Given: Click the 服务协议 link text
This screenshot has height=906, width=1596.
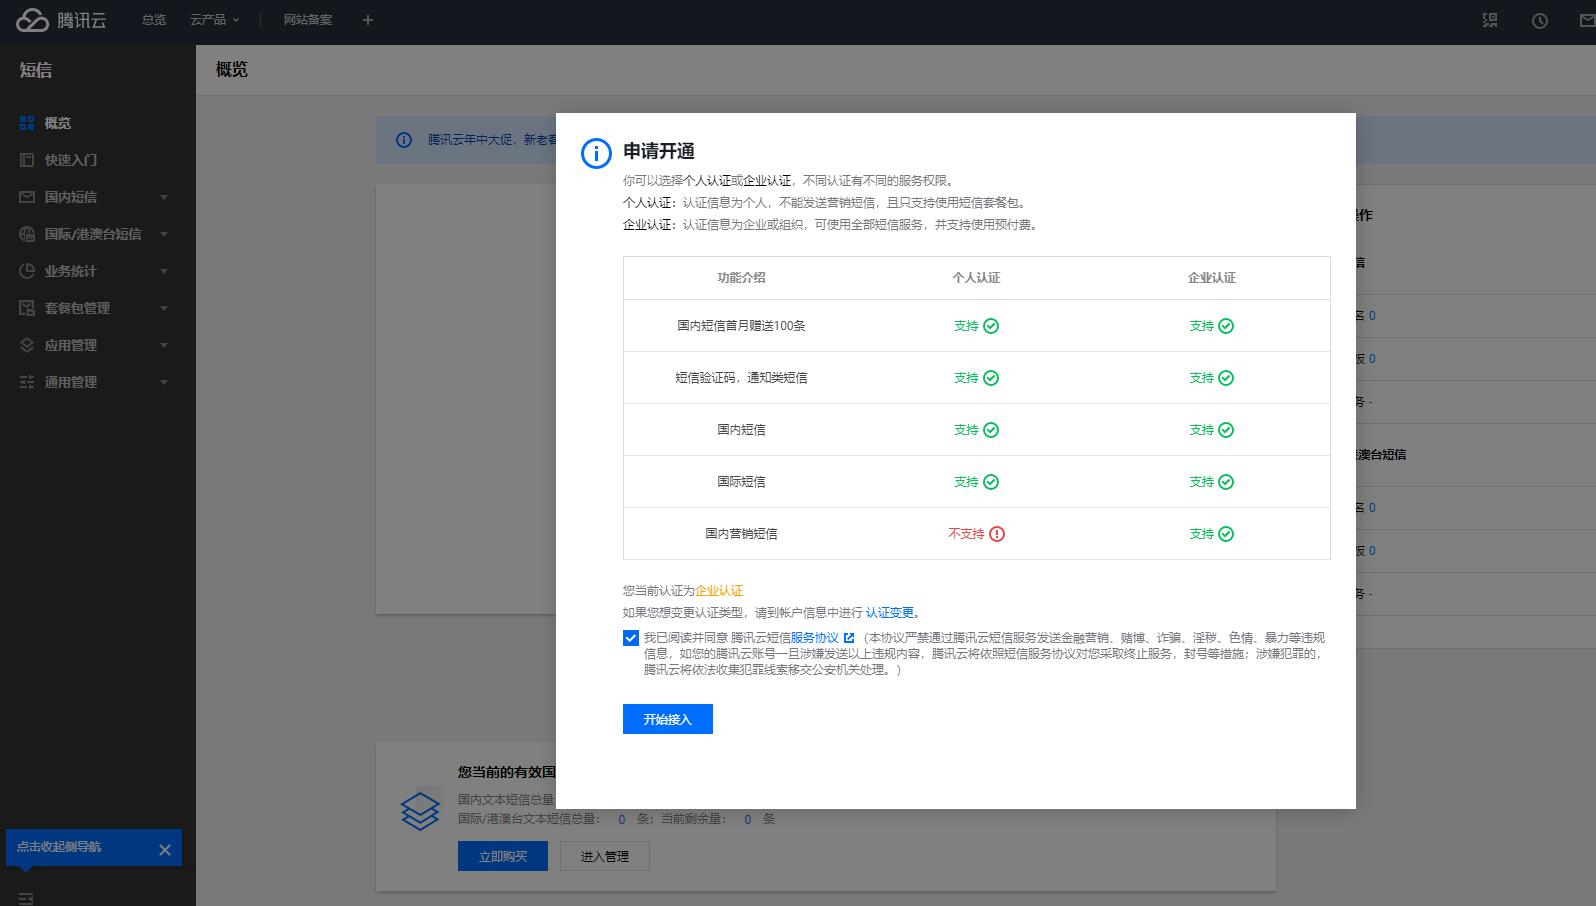Looking at the screenshot, I should (x=815, y=638).
